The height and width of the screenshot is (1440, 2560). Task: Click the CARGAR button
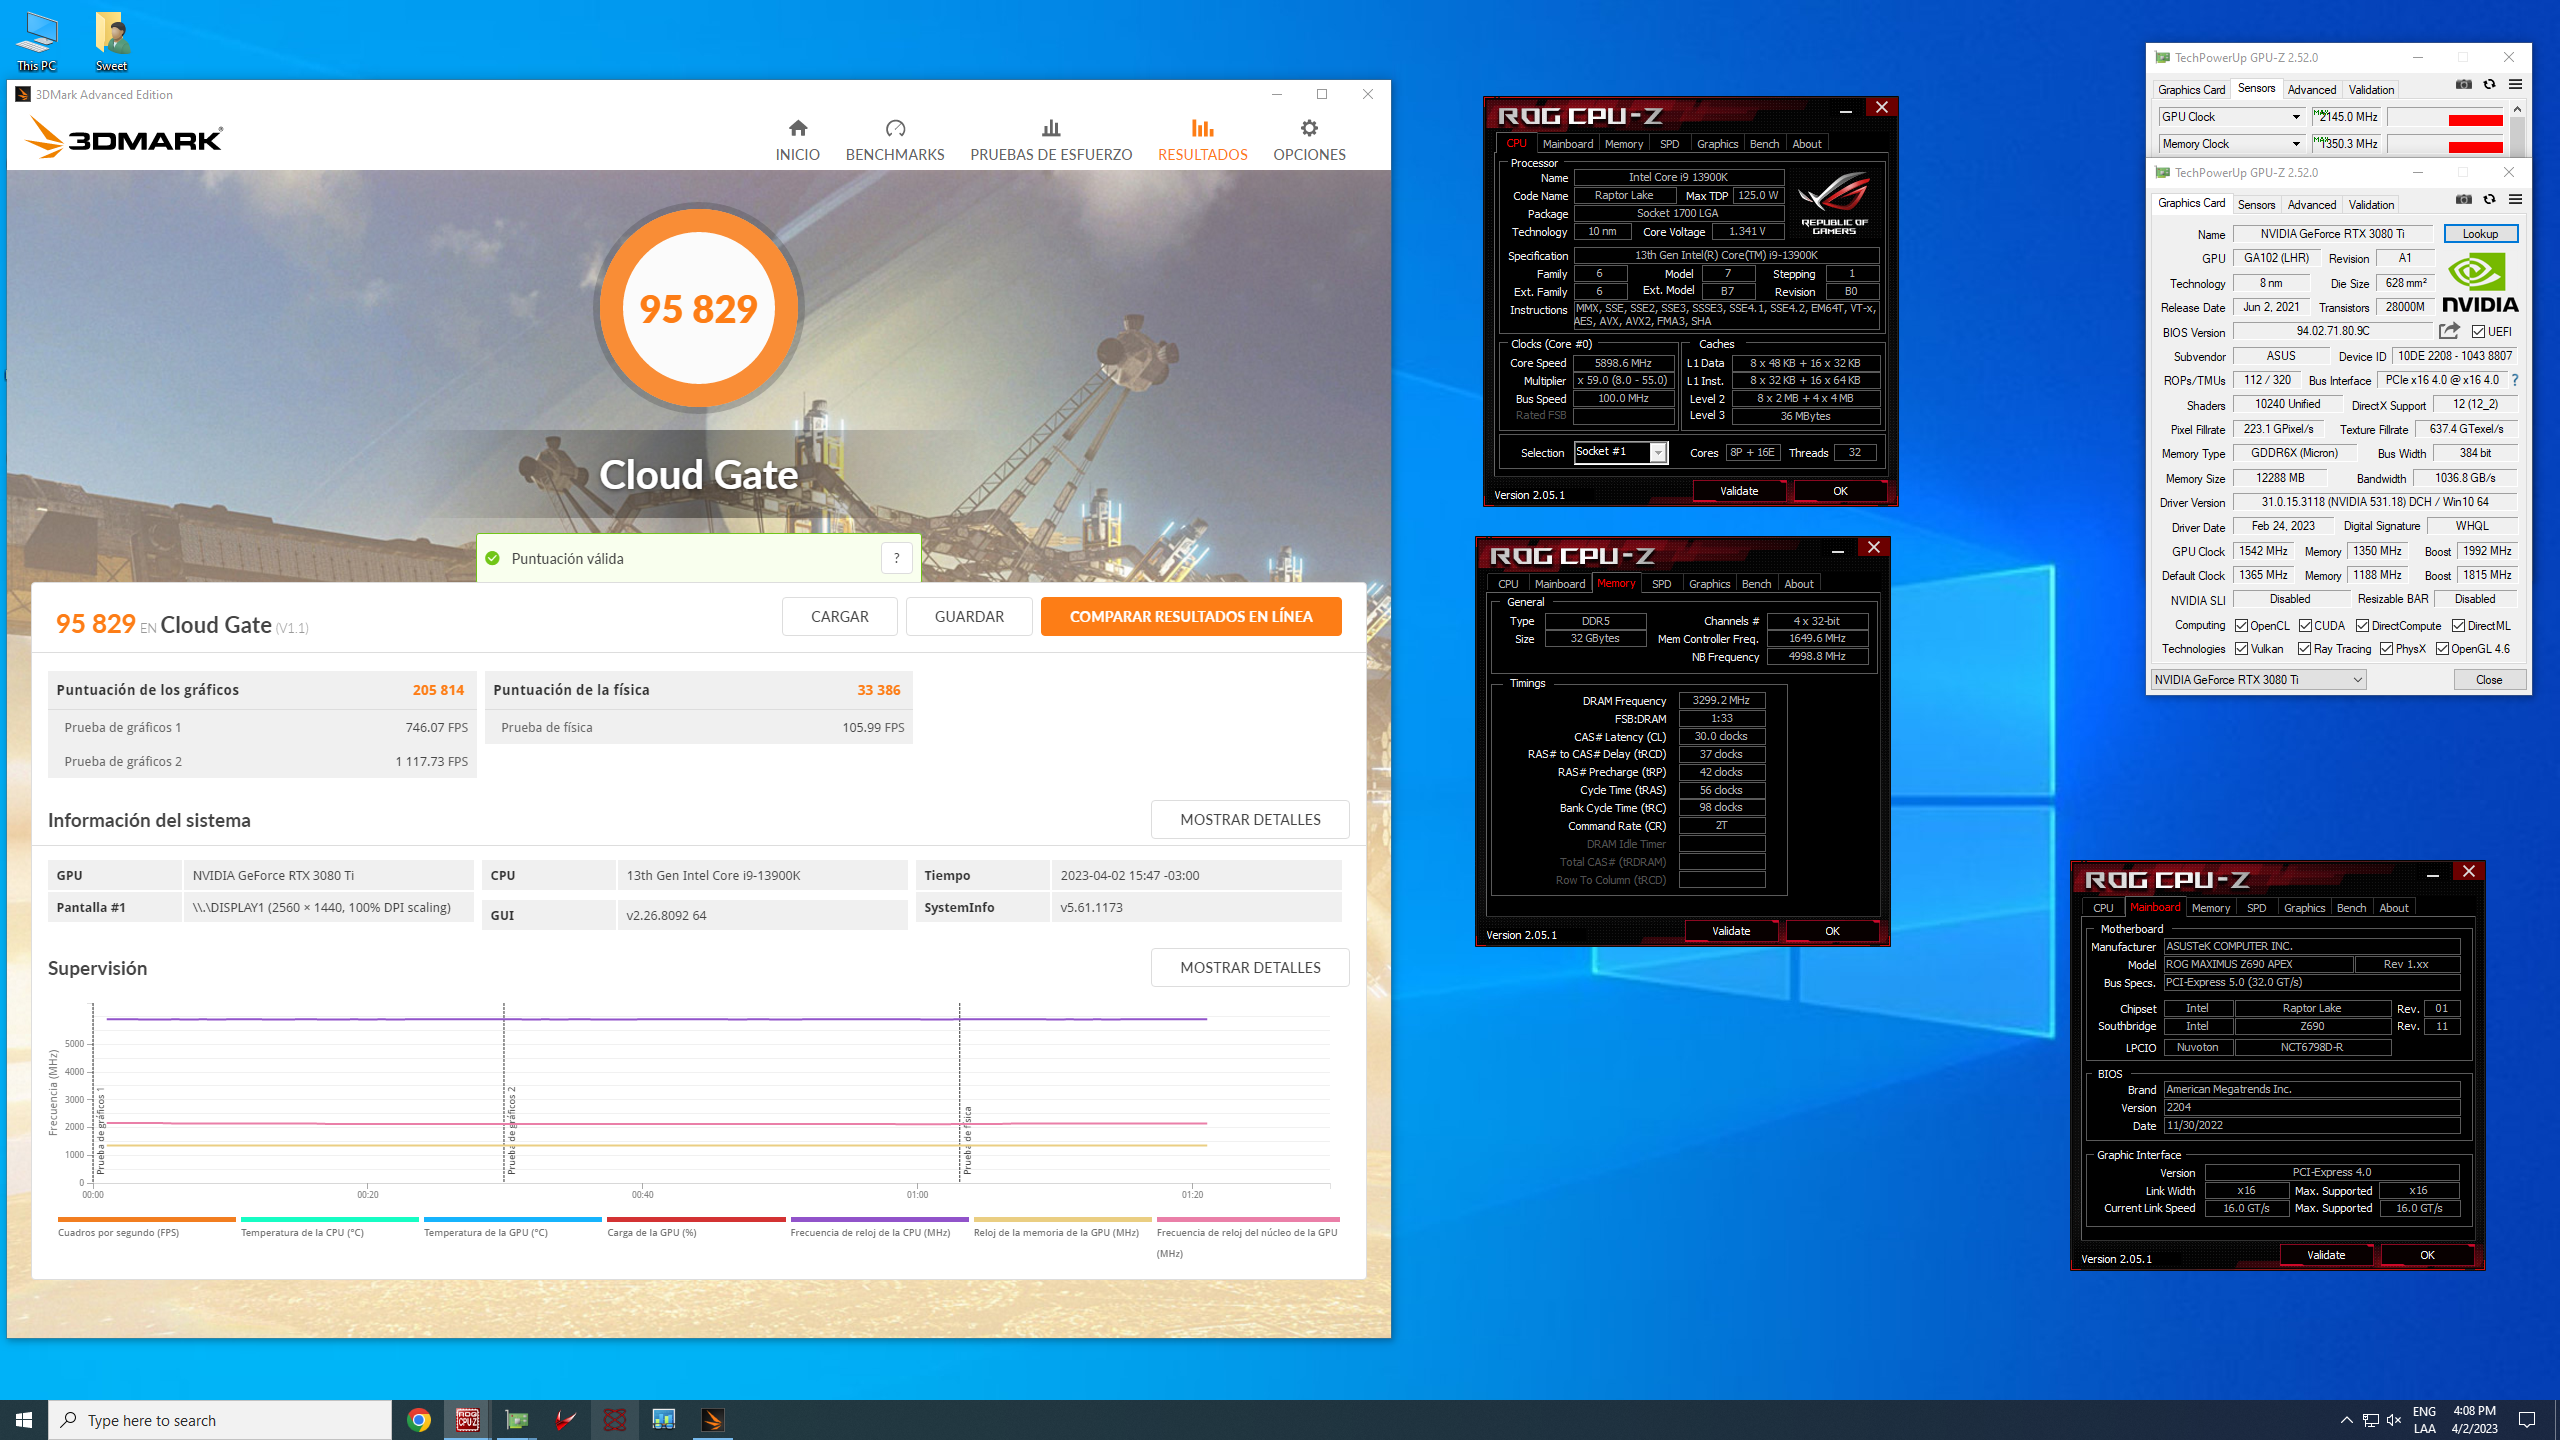tap(839, 617)
